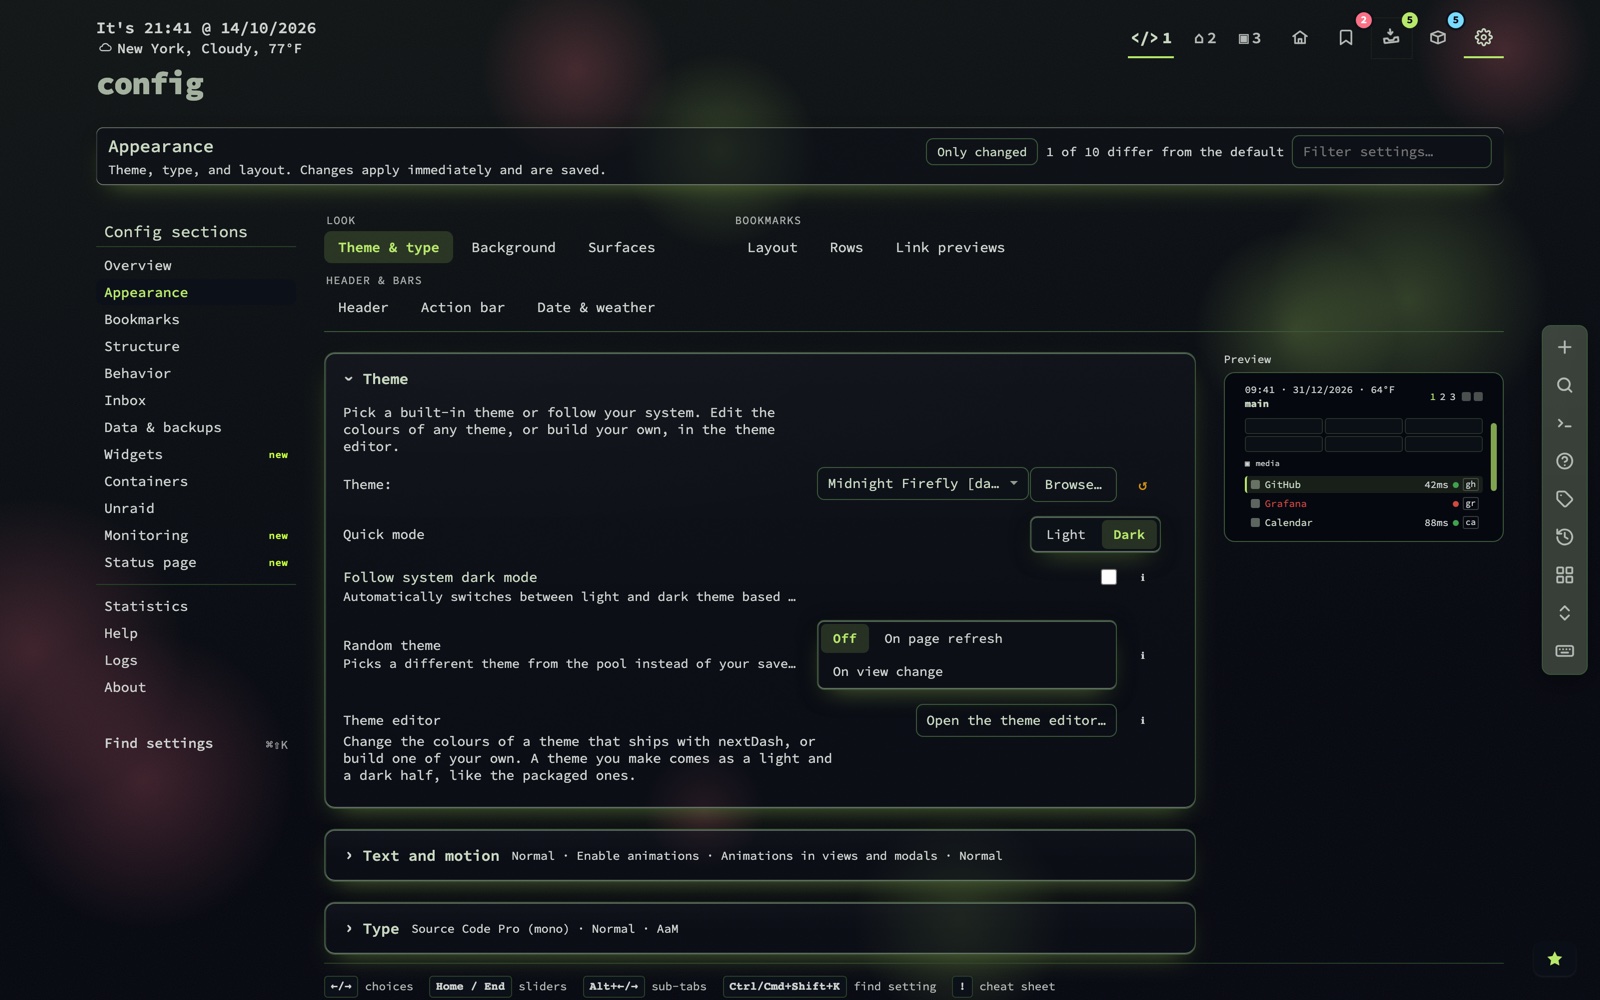Viewport: 1600px width, 1000px height.
Task: Show info for Random theme setting
Action: click(x=1142, y=656)
